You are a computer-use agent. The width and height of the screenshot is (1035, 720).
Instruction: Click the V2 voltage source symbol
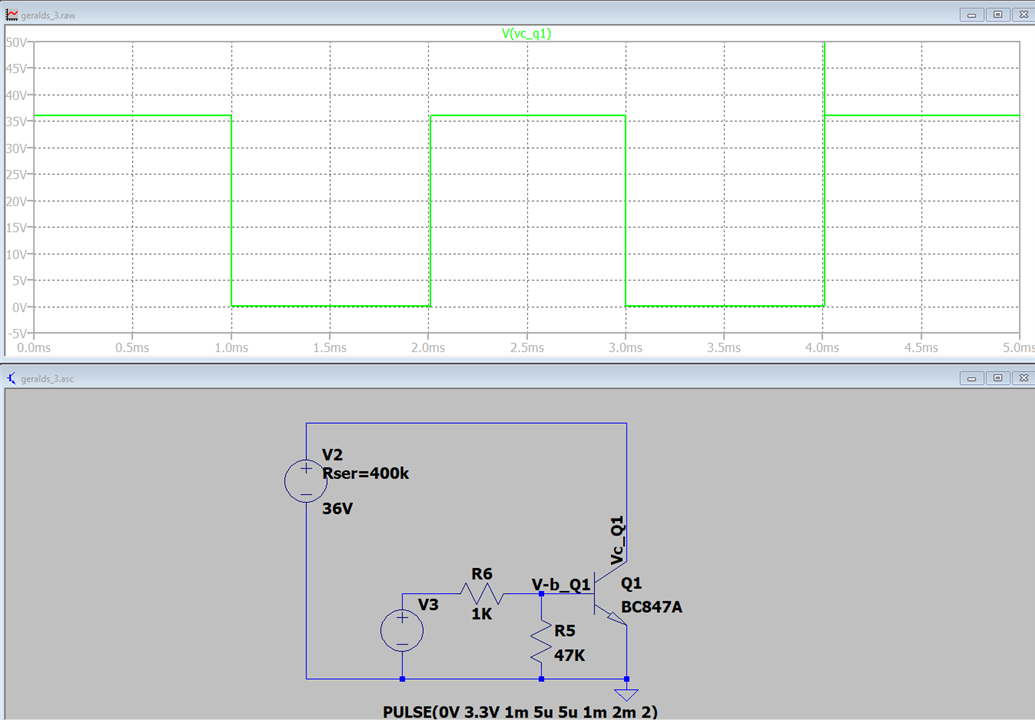tap(305, 481)
